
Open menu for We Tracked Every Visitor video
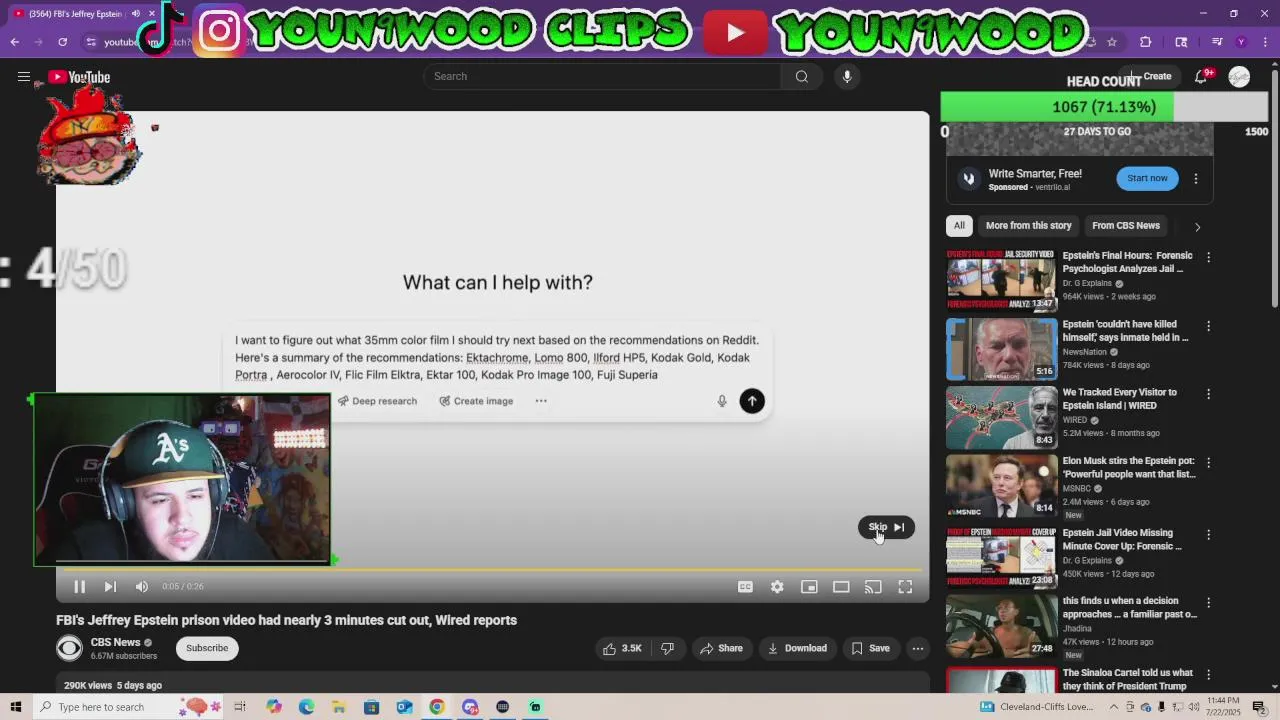(1208, 394)
